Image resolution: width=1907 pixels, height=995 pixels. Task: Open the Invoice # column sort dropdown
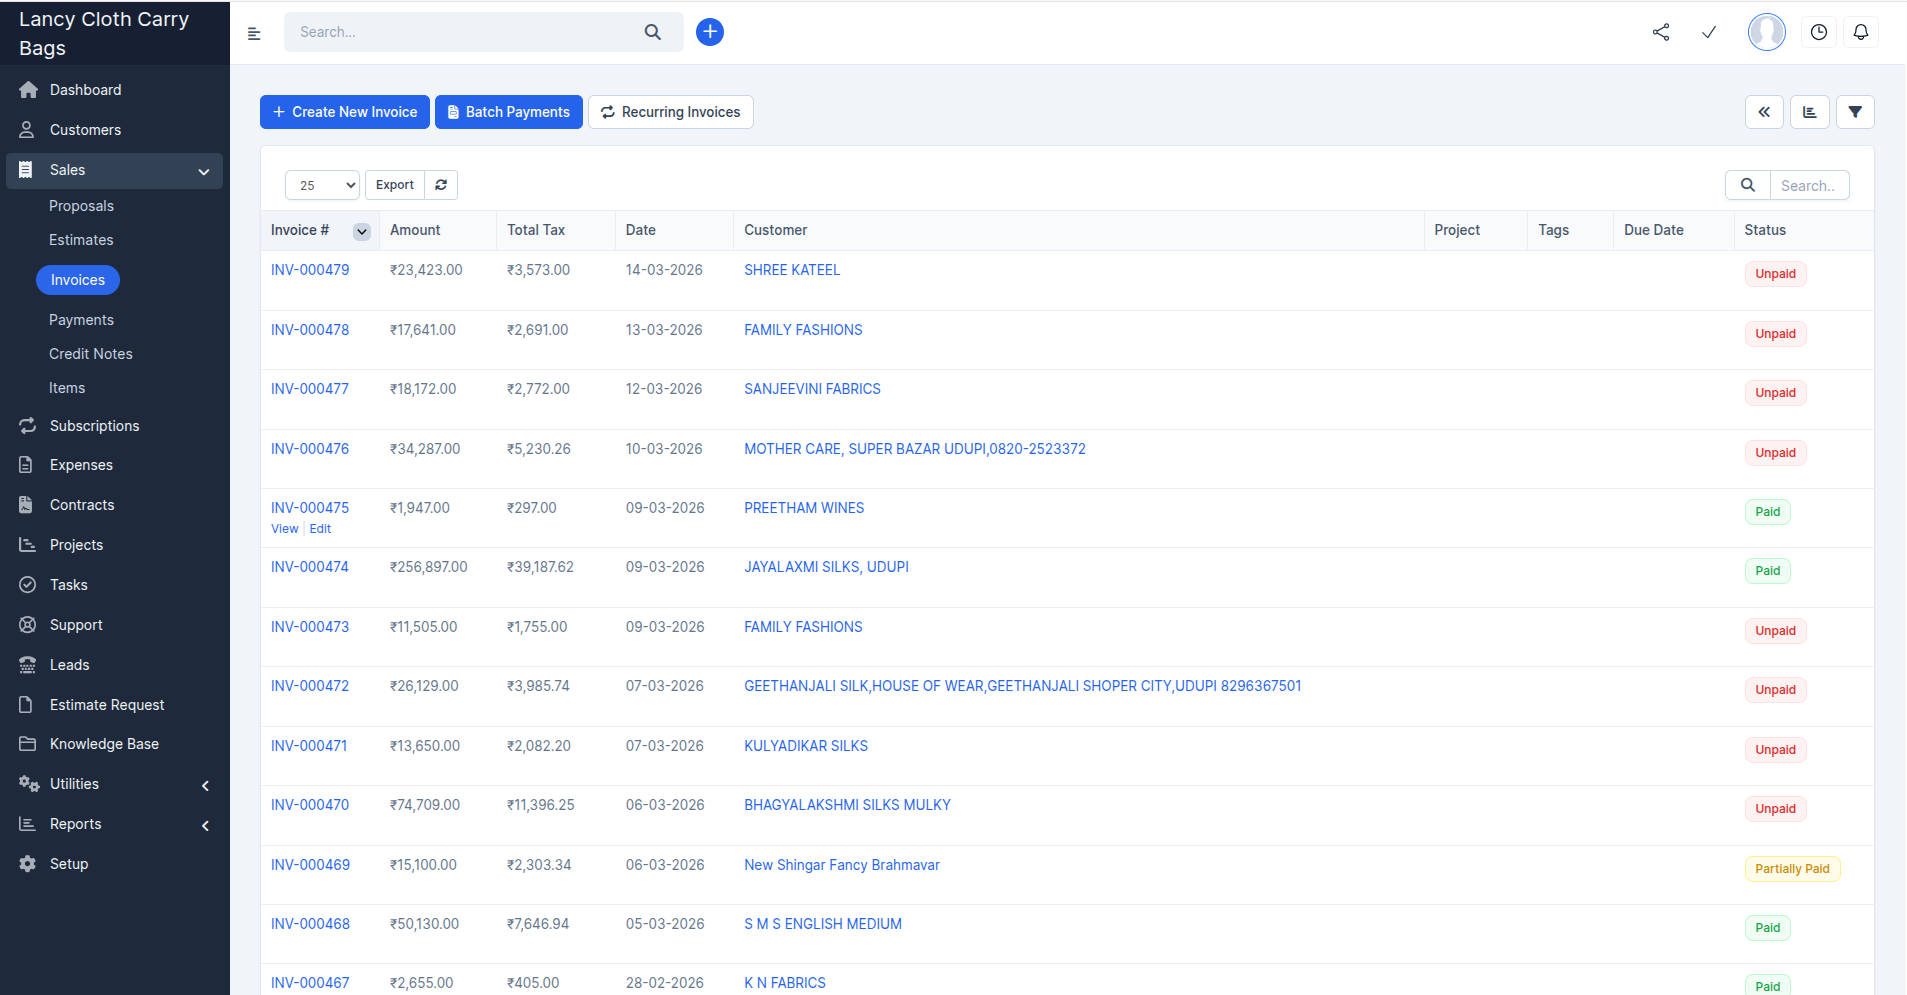coord(361,230)
